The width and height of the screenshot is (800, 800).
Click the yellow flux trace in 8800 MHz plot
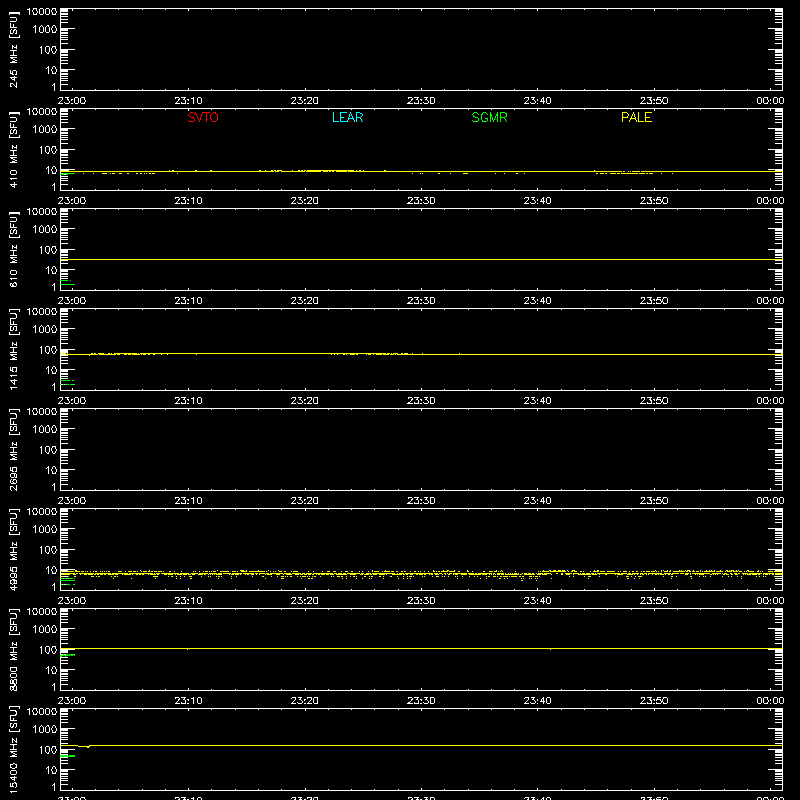pyautogui.click(x=421, y=648)
